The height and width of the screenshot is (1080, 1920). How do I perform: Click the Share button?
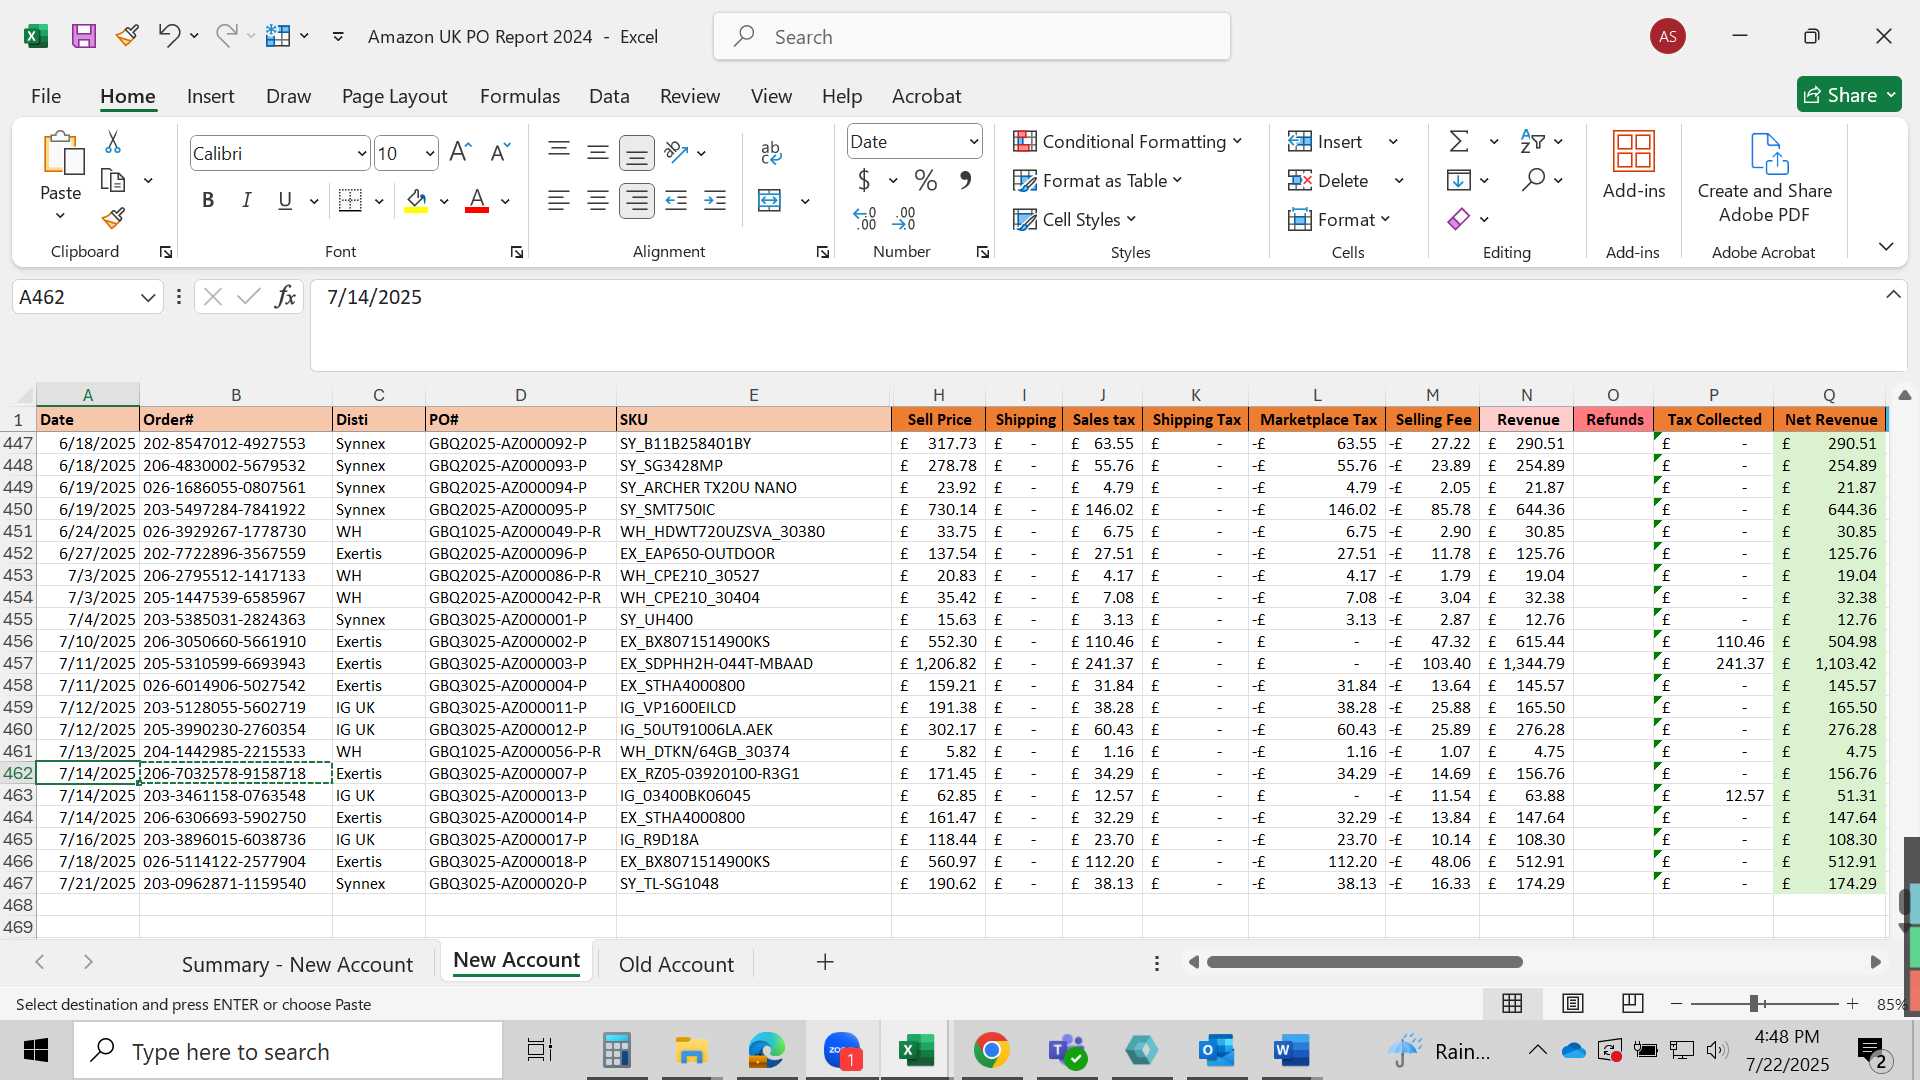coord(1849,95)
